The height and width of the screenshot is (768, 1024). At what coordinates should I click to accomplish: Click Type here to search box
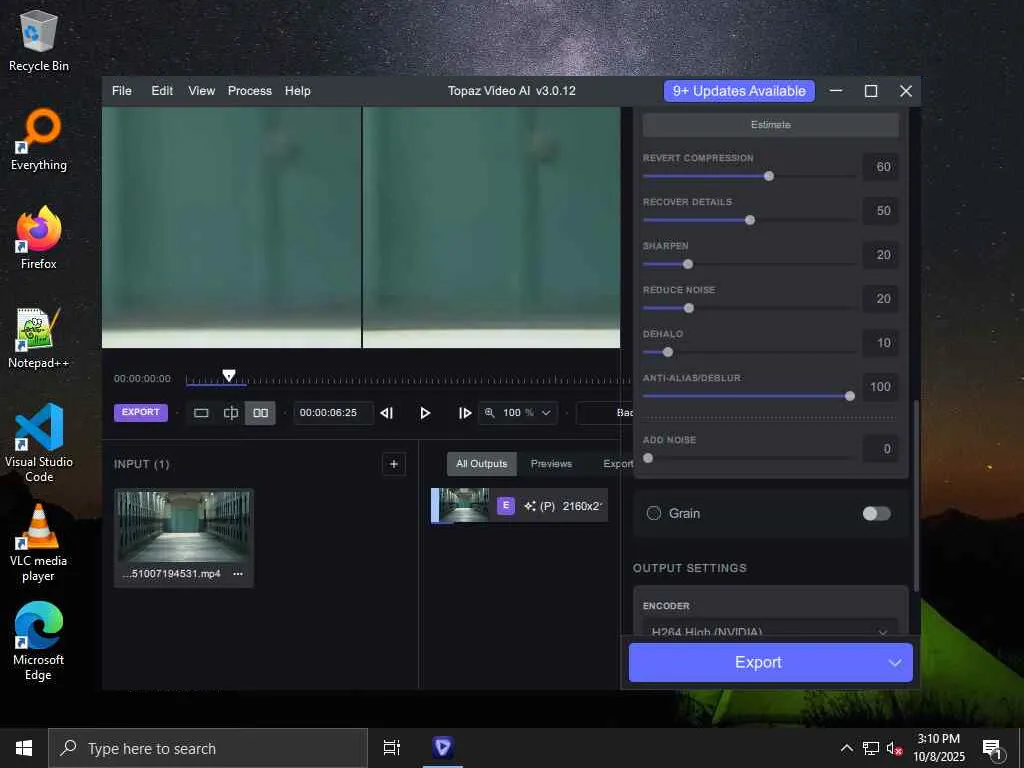(208, 748)
